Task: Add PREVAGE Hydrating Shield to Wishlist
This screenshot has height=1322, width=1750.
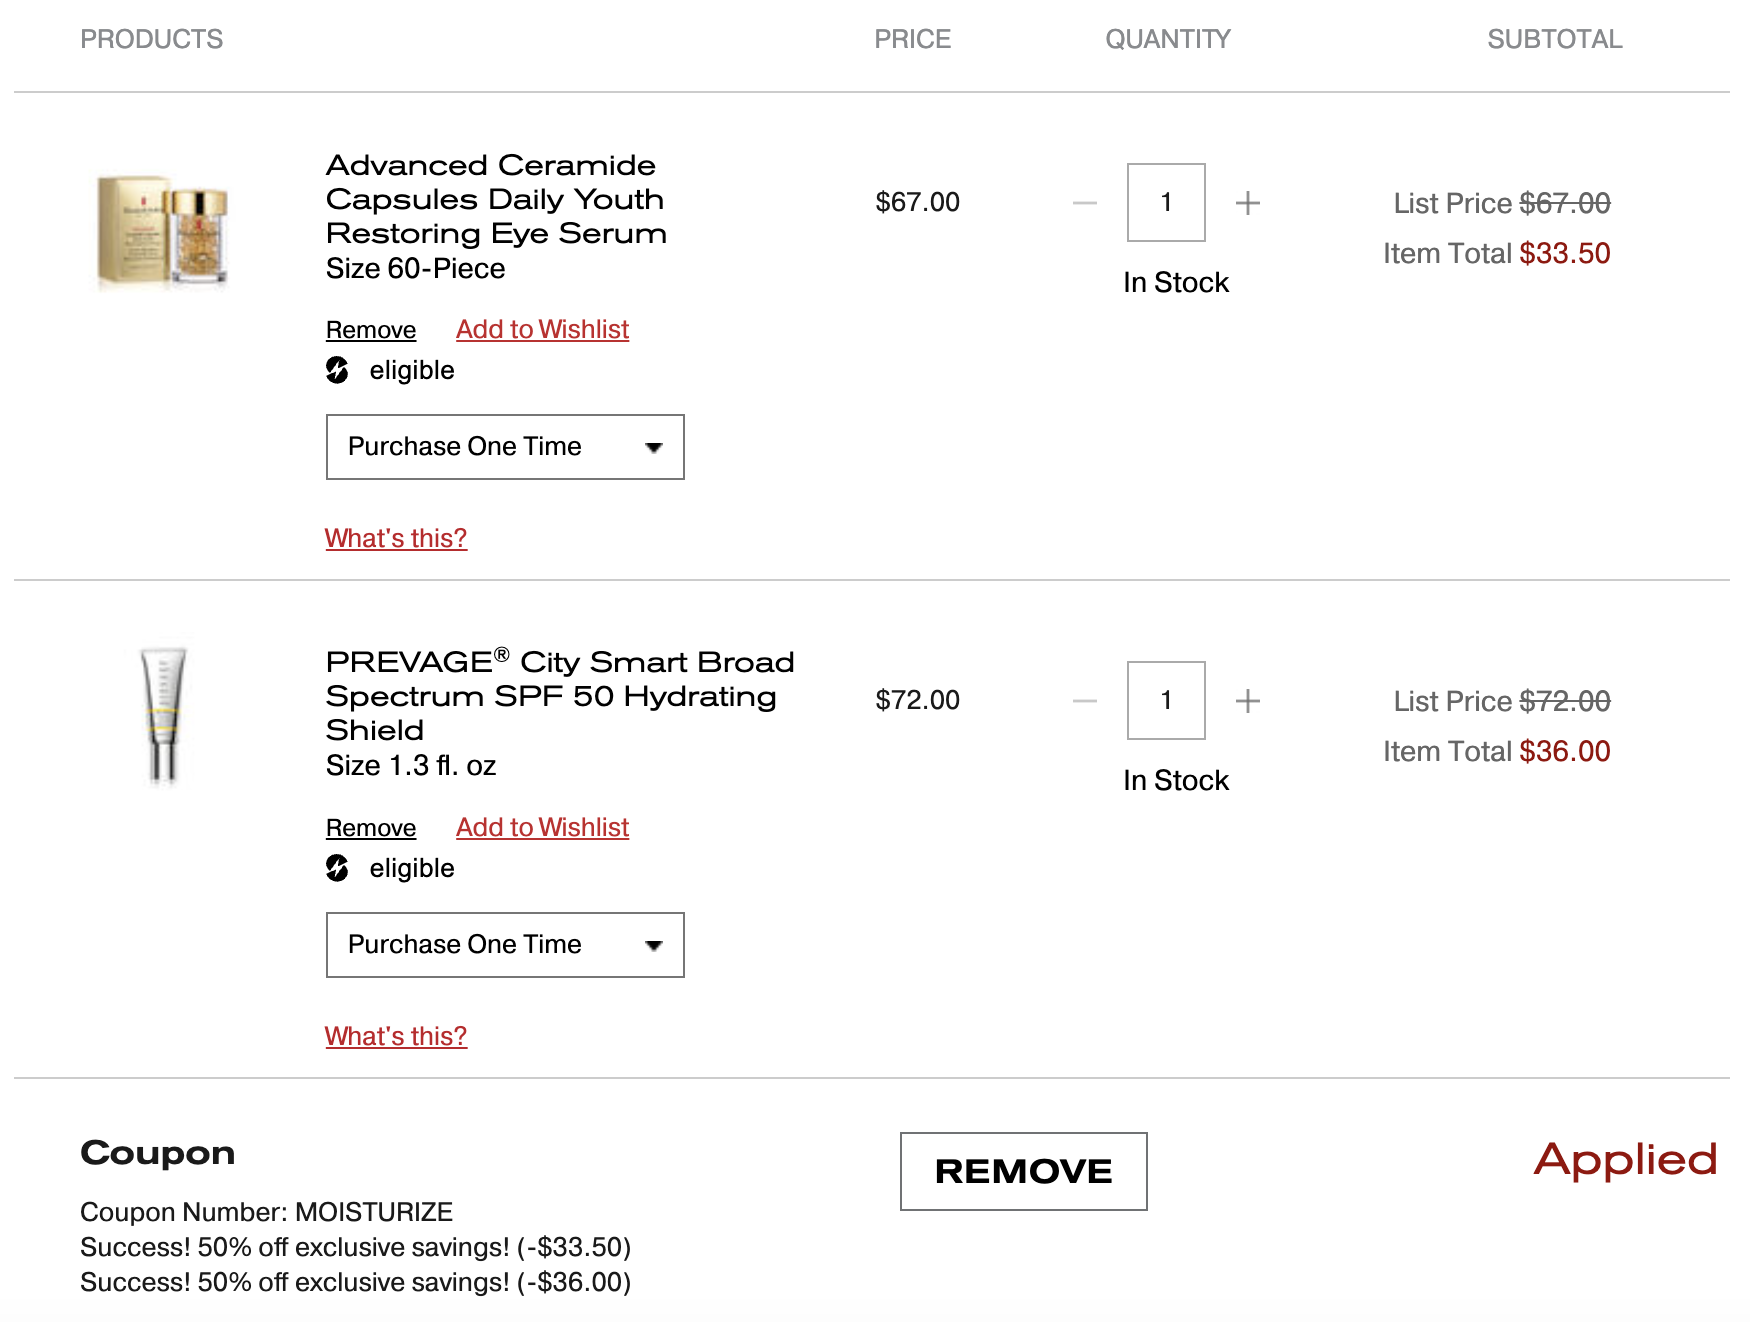Action: coord(542,828)
